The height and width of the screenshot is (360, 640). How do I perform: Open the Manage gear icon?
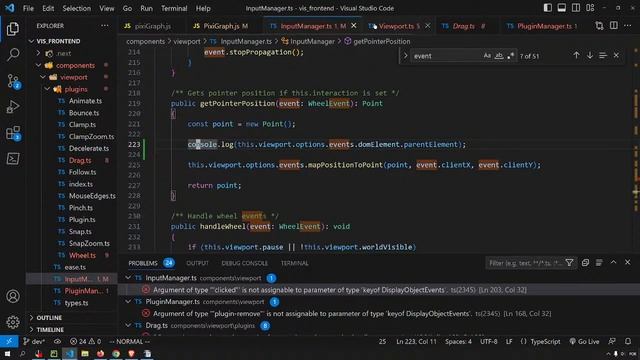coord(13,322)
